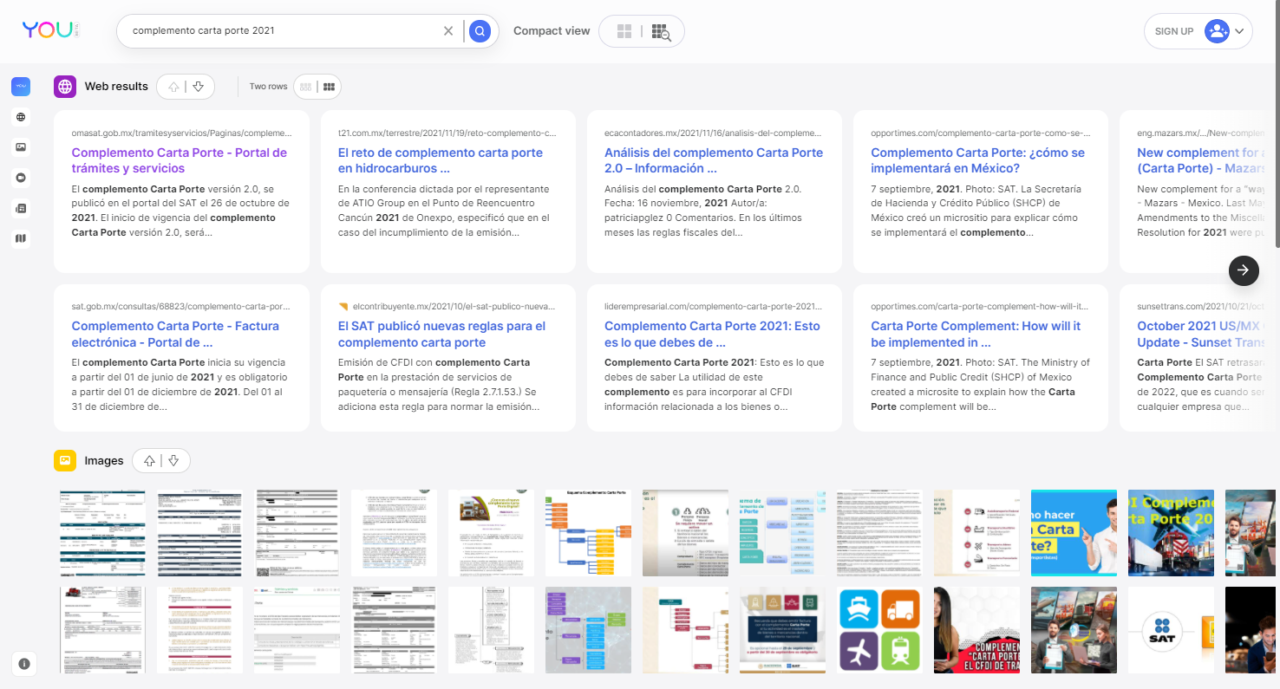
Task: Switch to the standard grid view in Compact view
Action: click(x=624, y=31)
